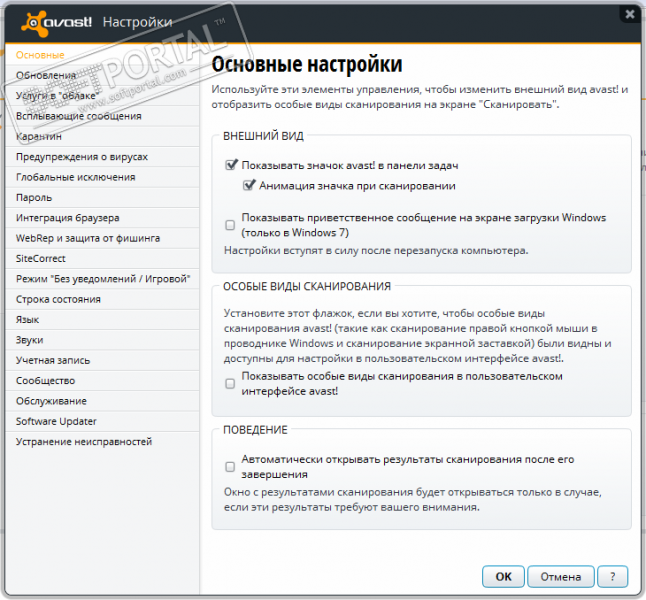
Task: Open 'Предупреждения о вирусах' section
Action: click(x=102, y=157)
